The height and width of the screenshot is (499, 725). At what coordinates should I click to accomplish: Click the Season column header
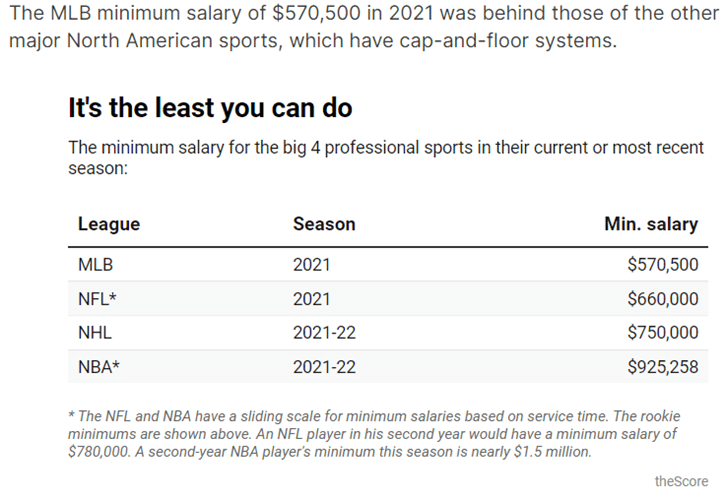coord(324,224)
